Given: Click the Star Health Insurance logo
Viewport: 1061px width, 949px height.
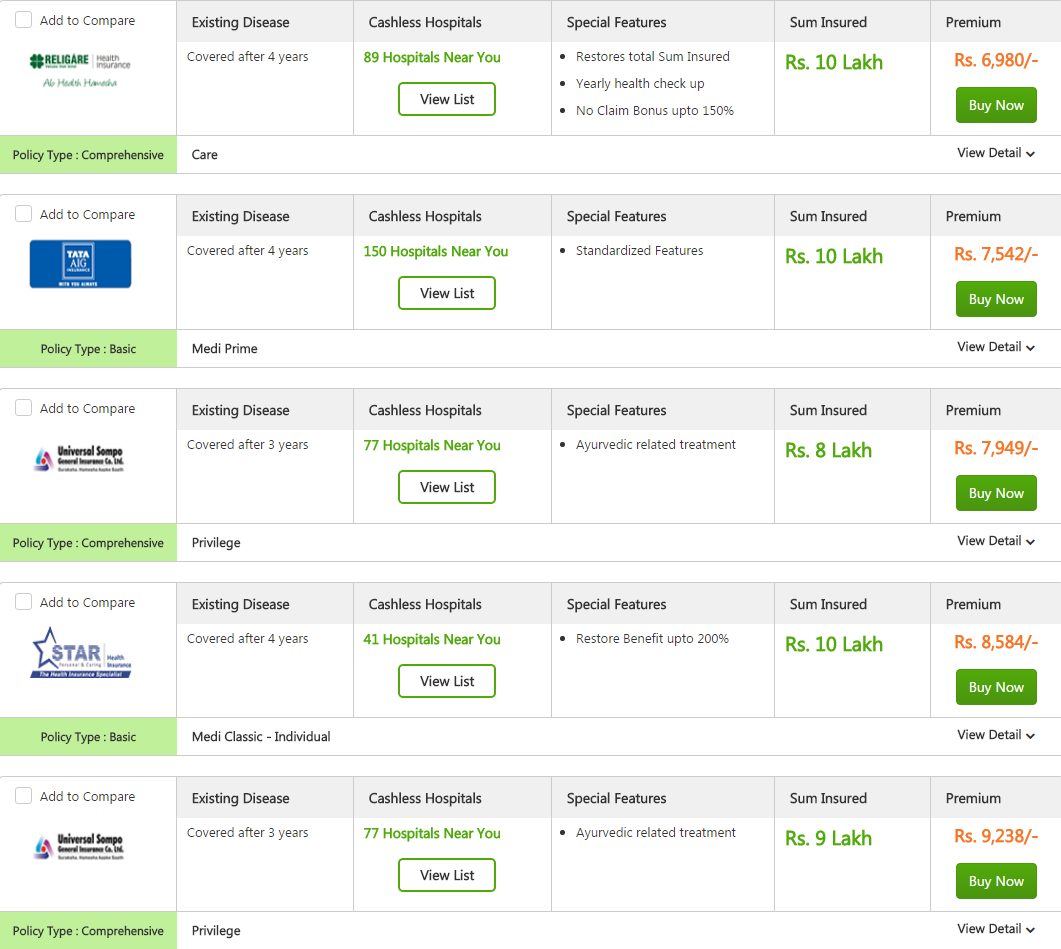Looking at the screenshot, I should point(81,653).
